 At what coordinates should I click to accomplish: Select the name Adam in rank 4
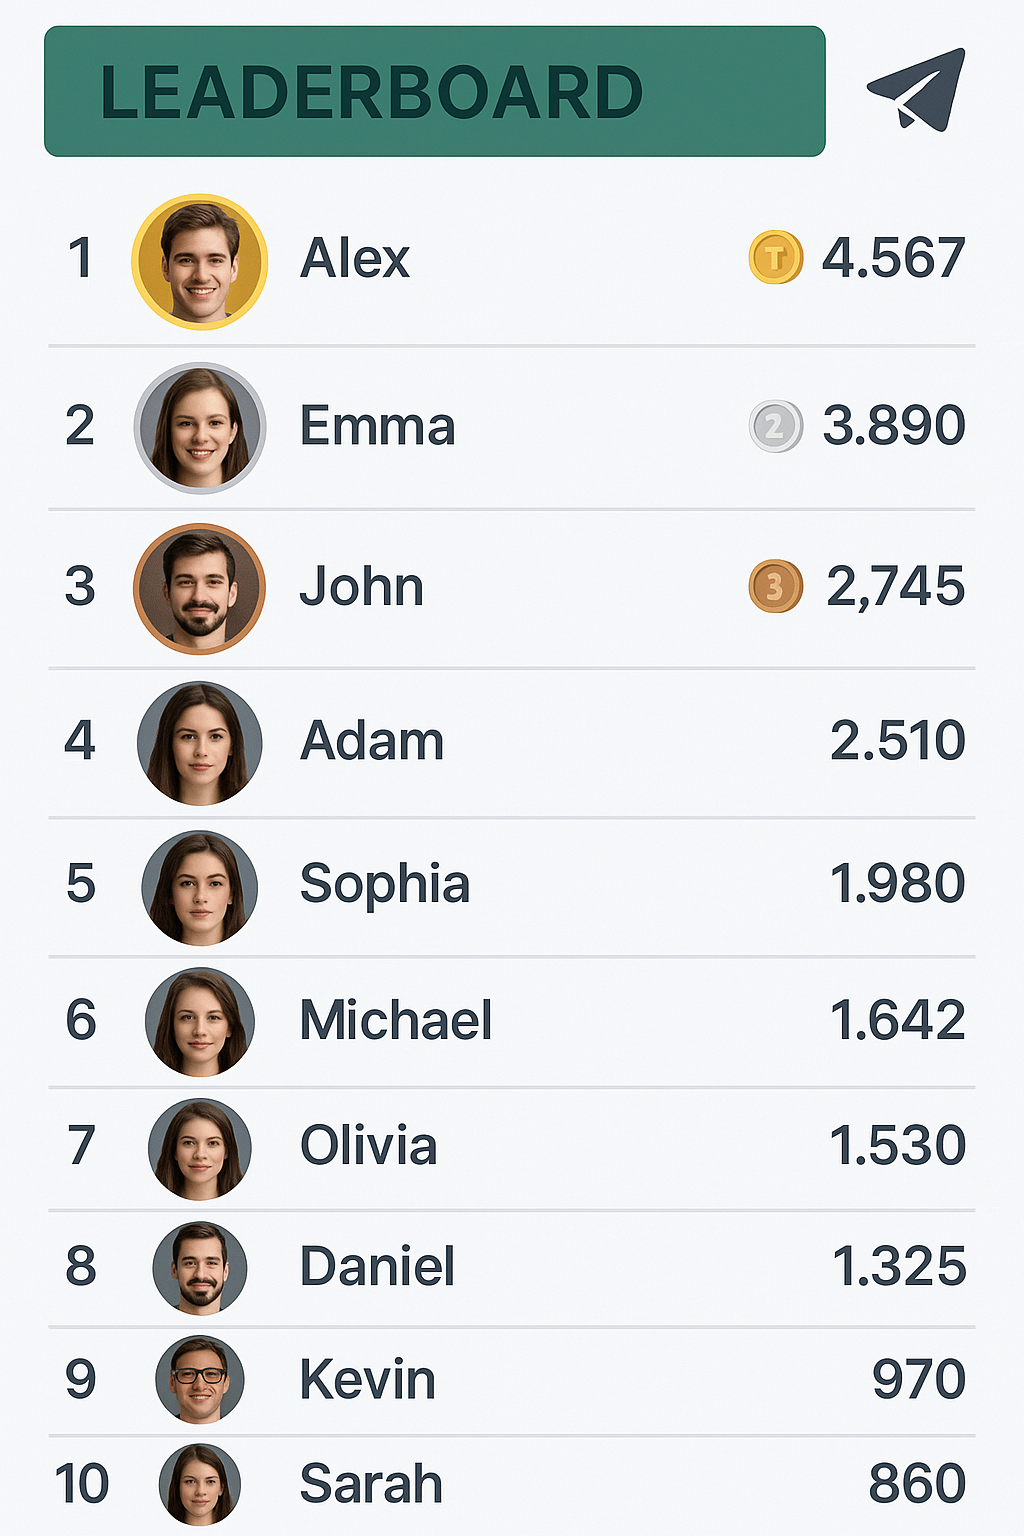372,741
